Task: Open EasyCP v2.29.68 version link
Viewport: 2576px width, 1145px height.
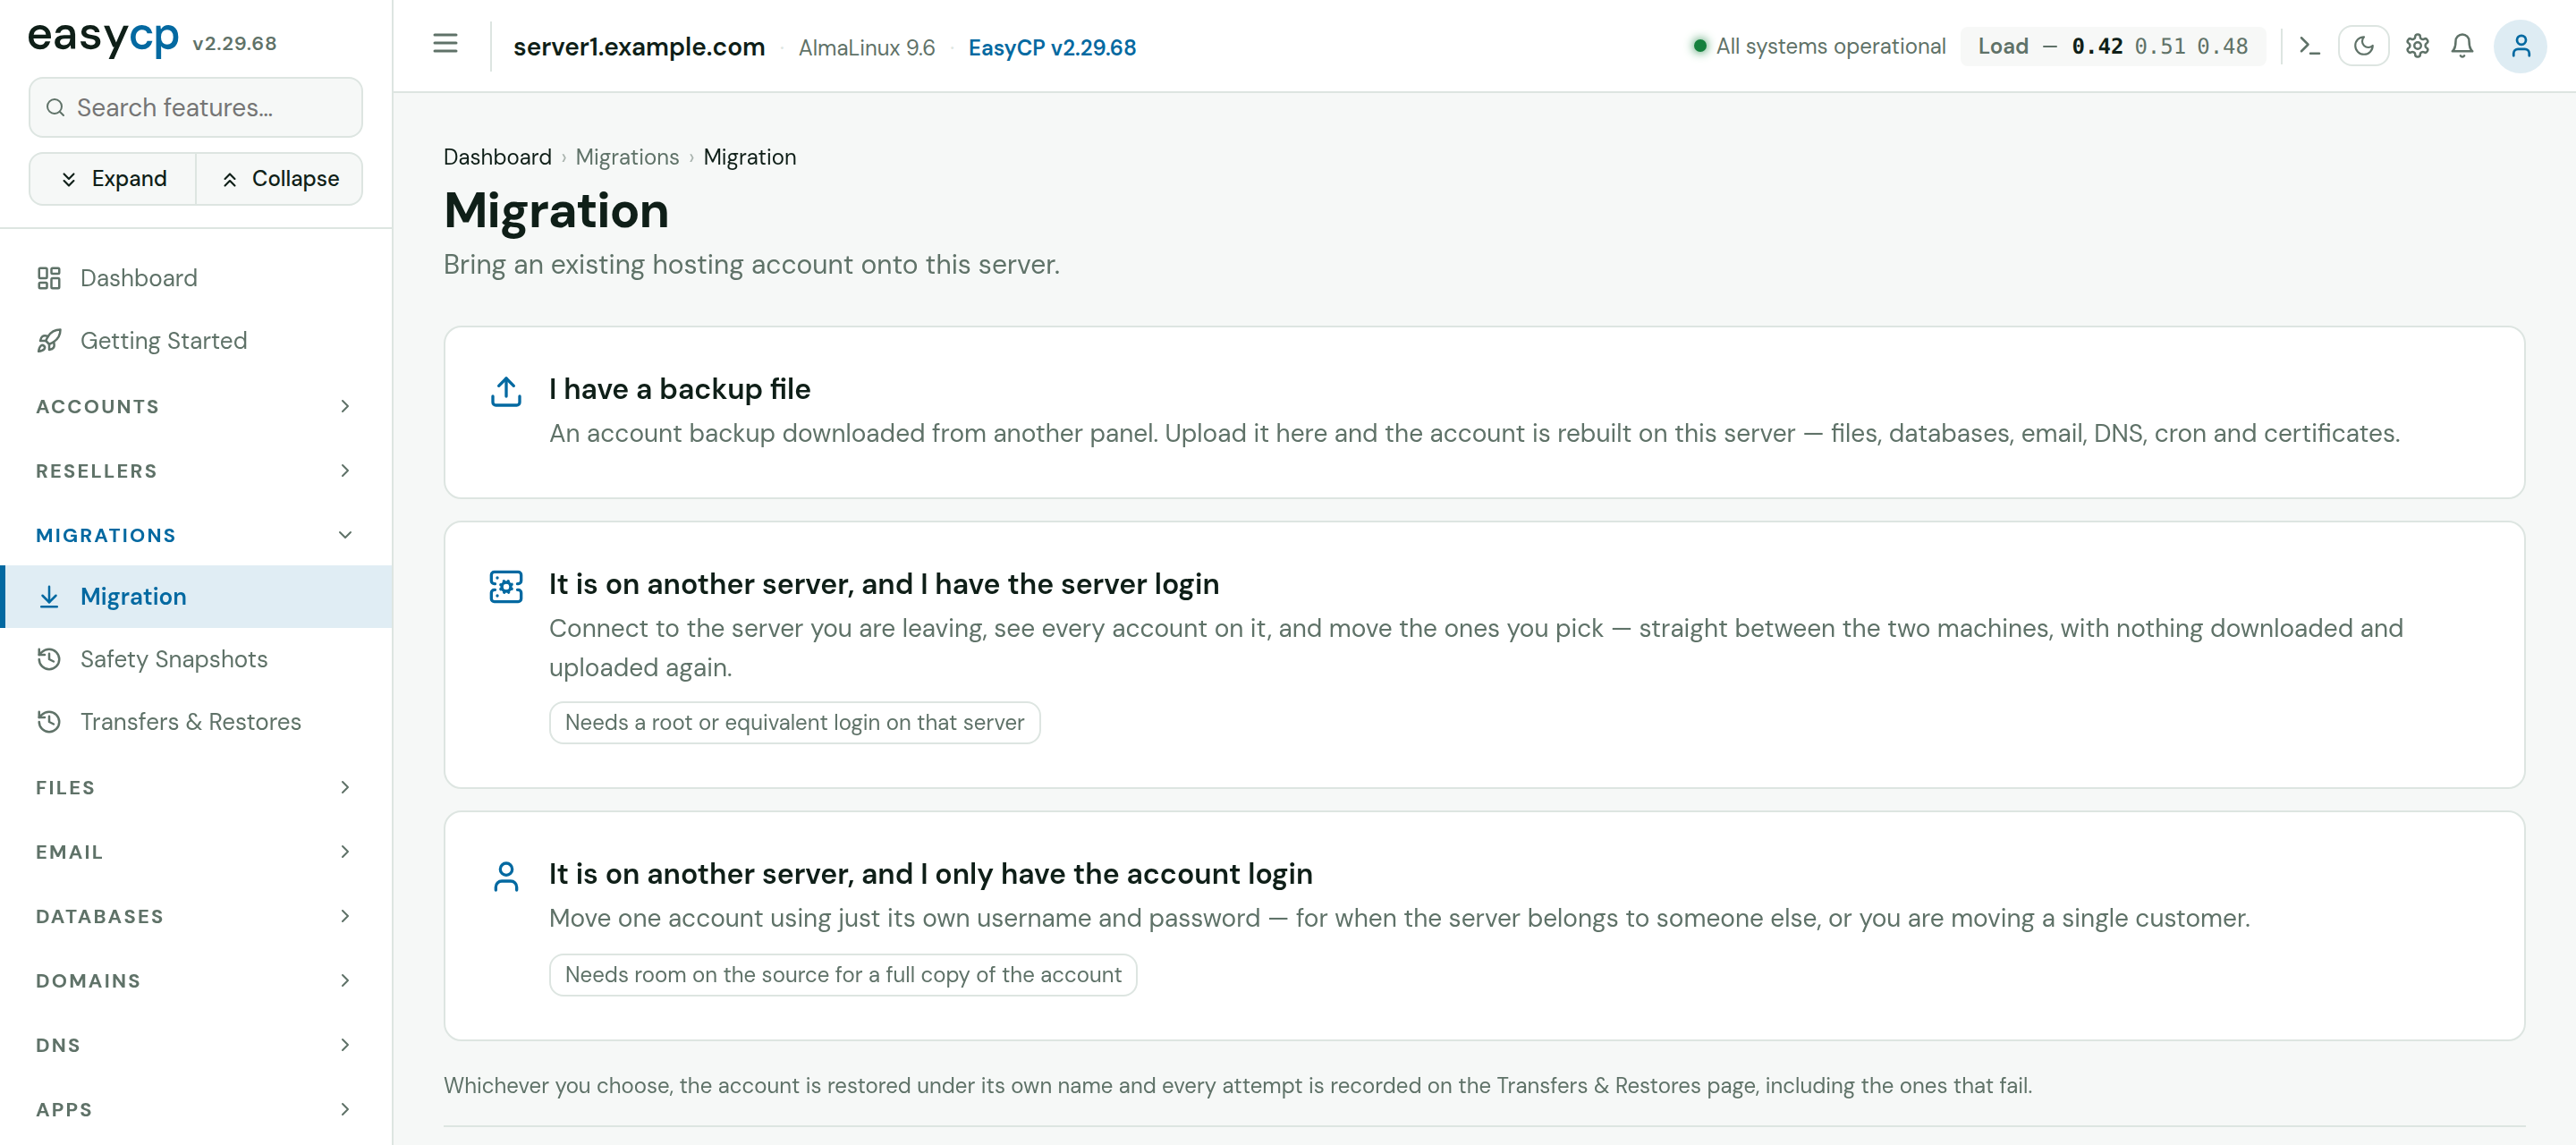Action: (x=1052, y=47)
